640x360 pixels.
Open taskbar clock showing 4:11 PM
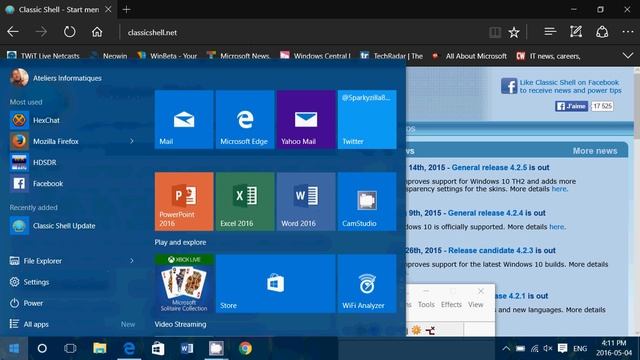click(x=614, y=348)
